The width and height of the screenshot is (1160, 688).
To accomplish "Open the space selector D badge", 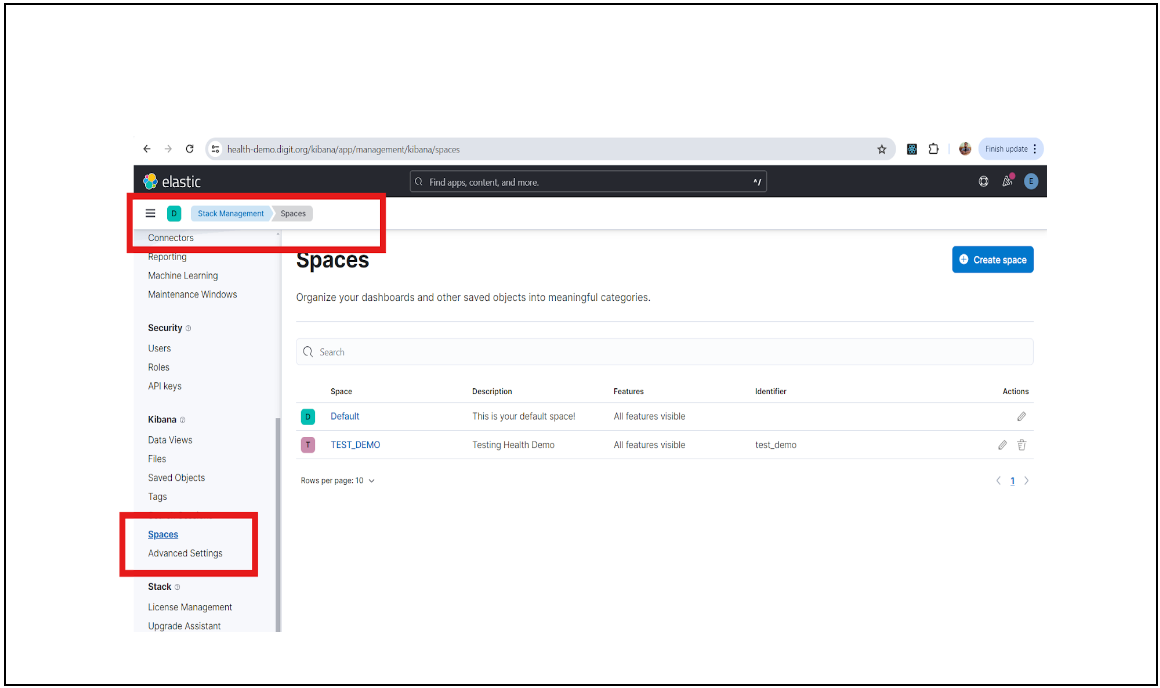I will click(174, 213).
